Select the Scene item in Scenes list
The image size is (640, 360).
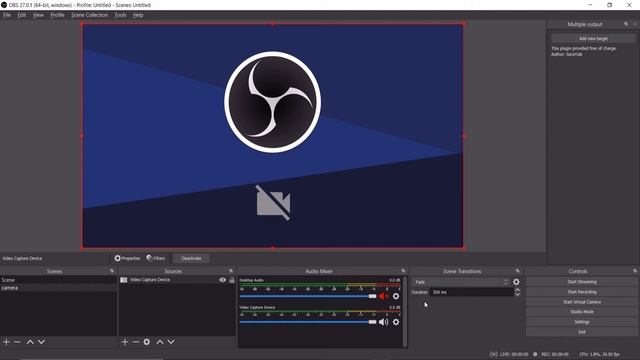58,280
